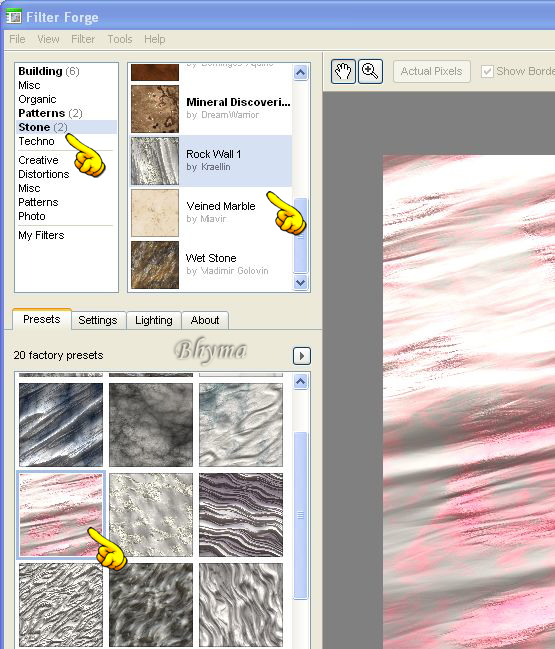This screenshot has width=555, height=649.
Task: Select the Patterns effects category above Photo
Action: (38, 202)
